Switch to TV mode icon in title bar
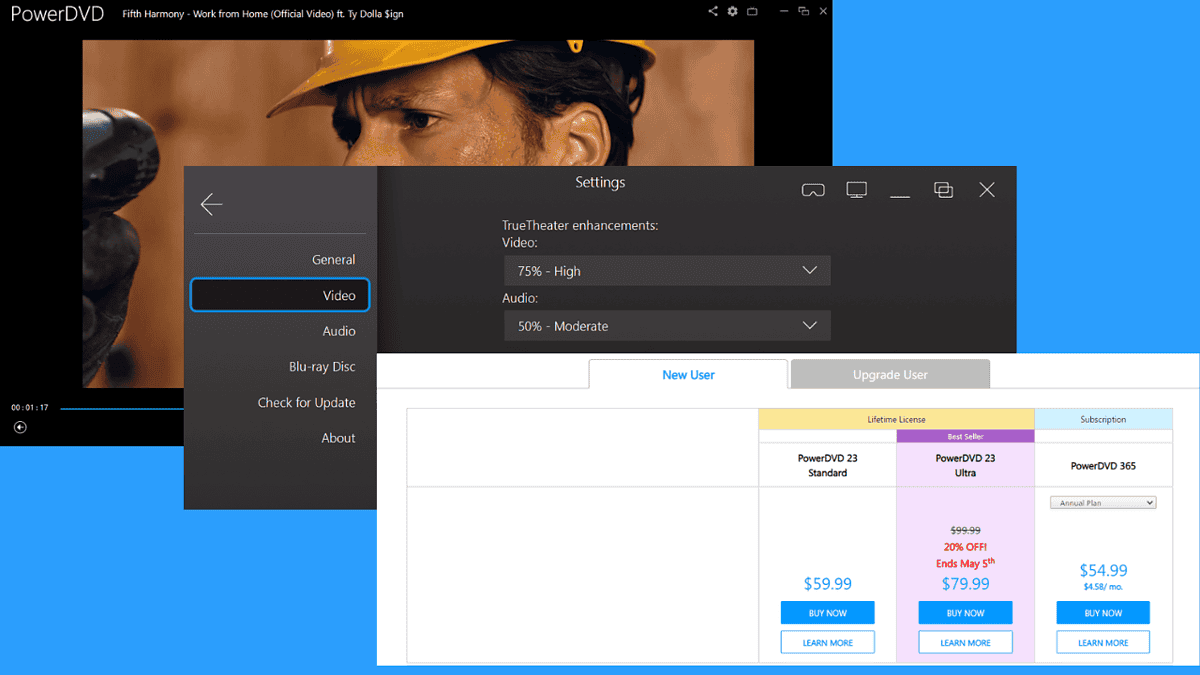The image size is (1200, 675). point(752,11)
